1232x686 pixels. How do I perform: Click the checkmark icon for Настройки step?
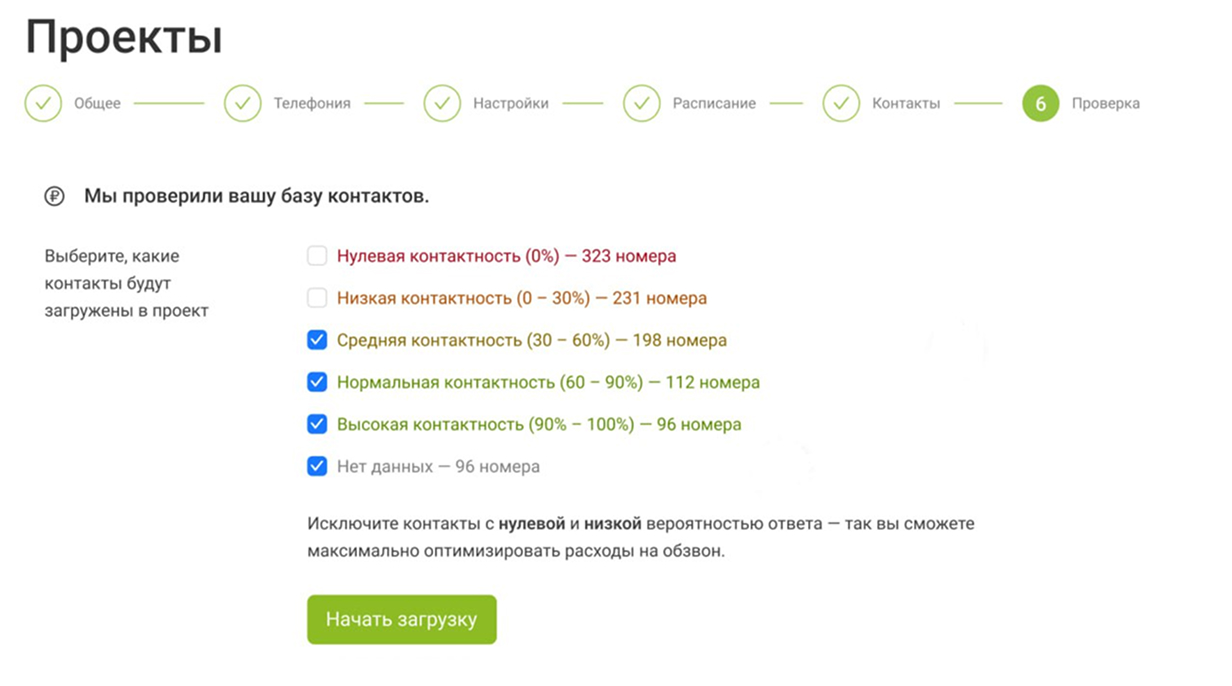[442, 103]
